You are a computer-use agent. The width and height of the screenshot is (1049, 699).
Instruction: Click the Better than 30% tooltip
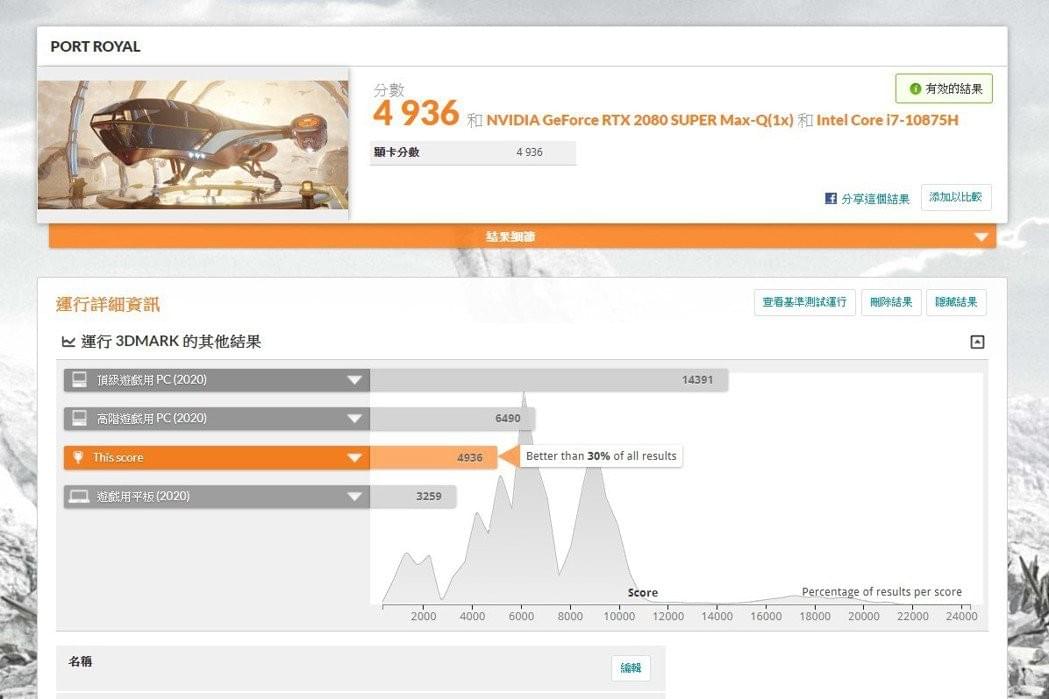pos(601,456)
